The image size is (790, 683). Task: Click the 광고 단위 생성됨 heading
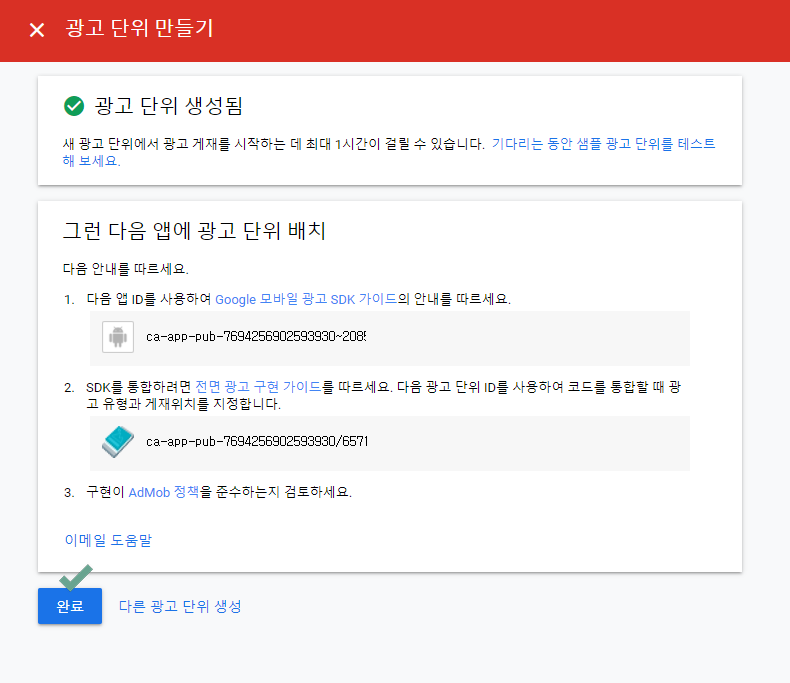point(168,106)
